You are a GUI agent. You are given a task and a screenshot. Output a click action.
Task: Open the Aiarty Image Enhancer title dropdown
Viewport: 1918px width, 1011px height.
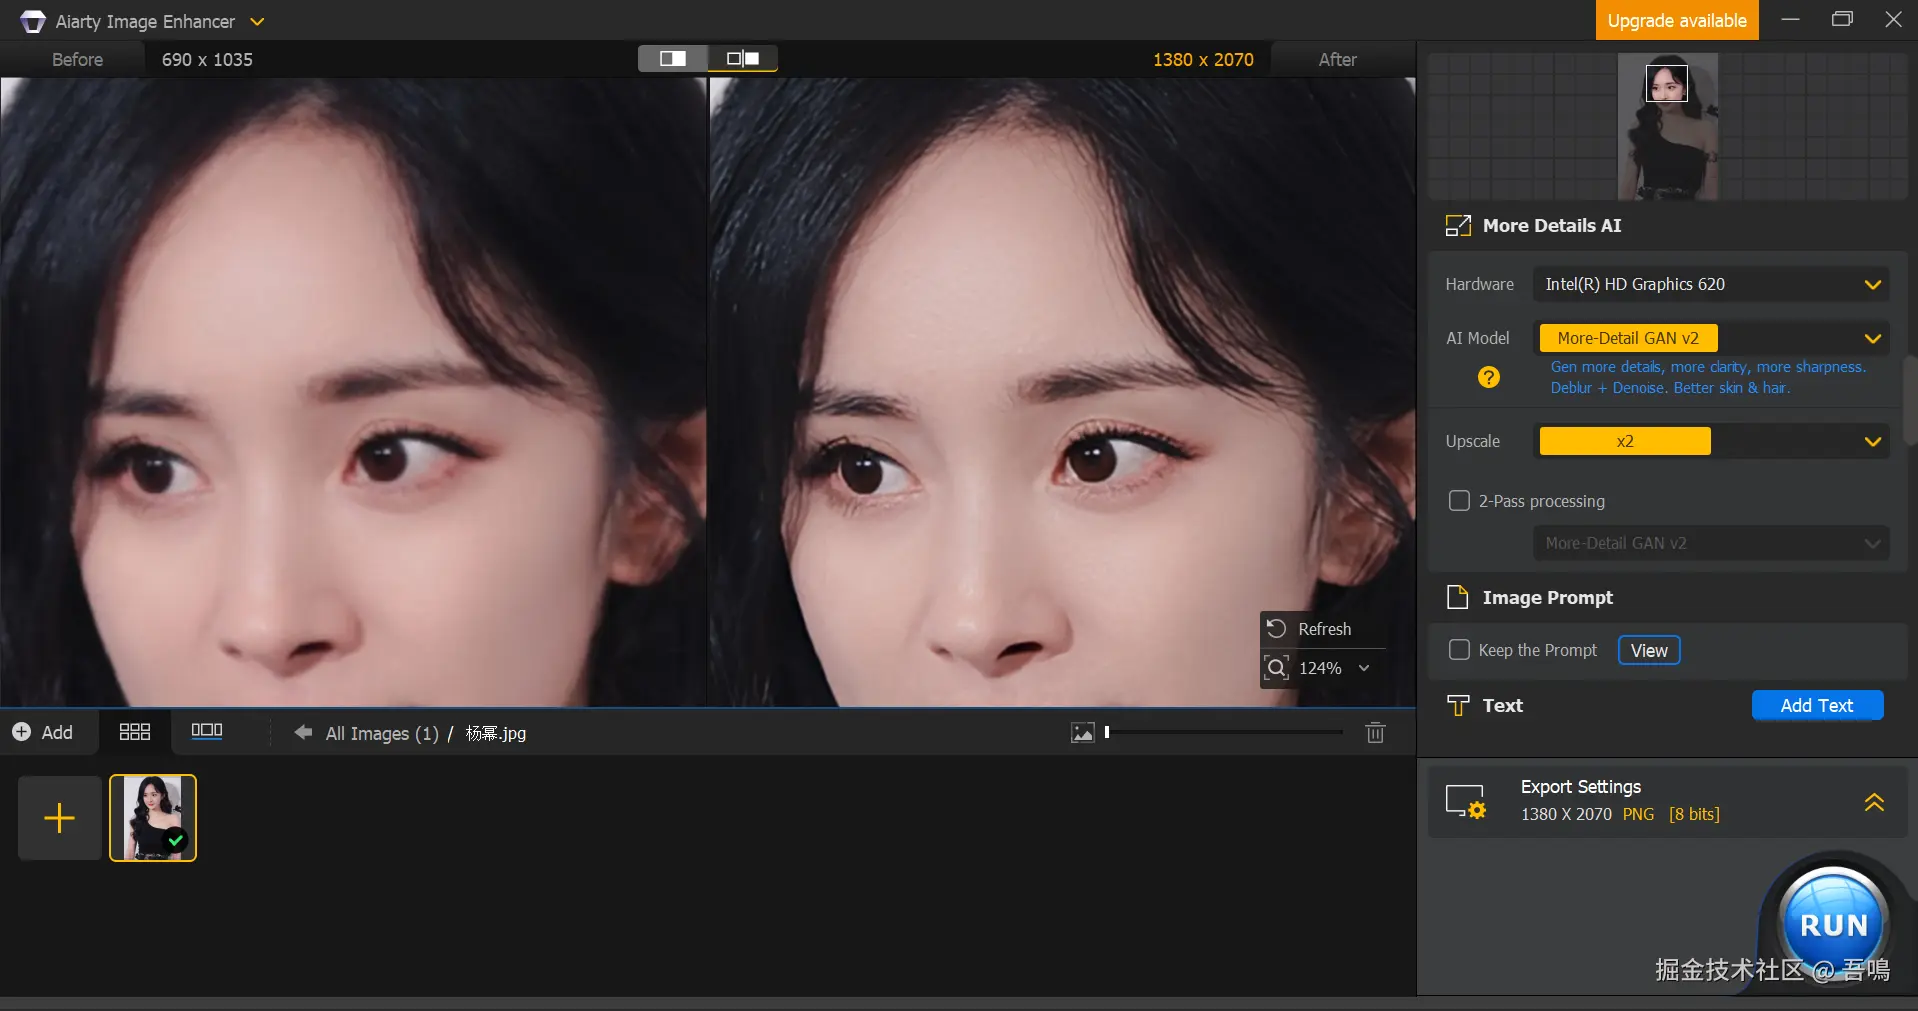point(257,21)
